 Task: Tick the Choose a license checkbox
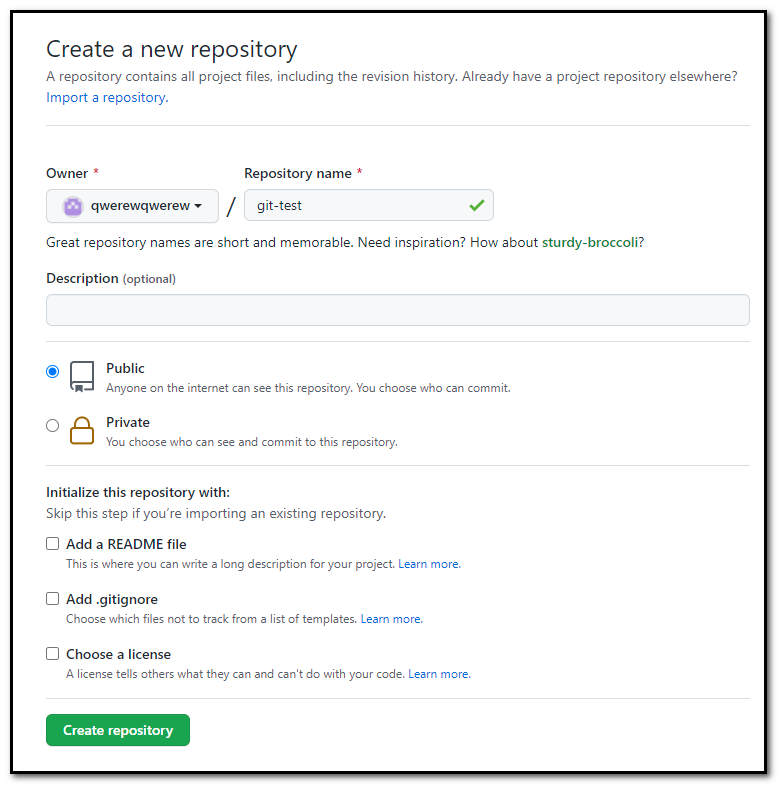(x=53, y=654)
